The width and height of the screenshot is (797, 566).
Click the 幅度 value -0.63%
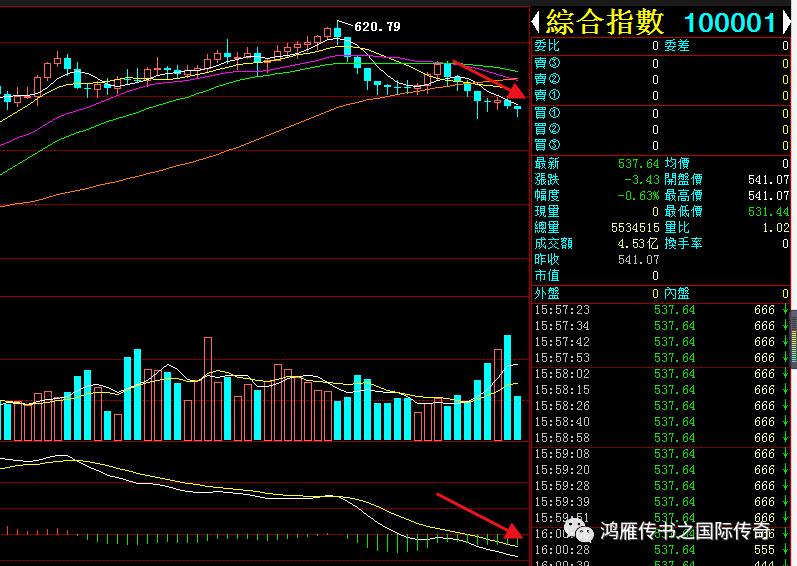pos(638,196)
